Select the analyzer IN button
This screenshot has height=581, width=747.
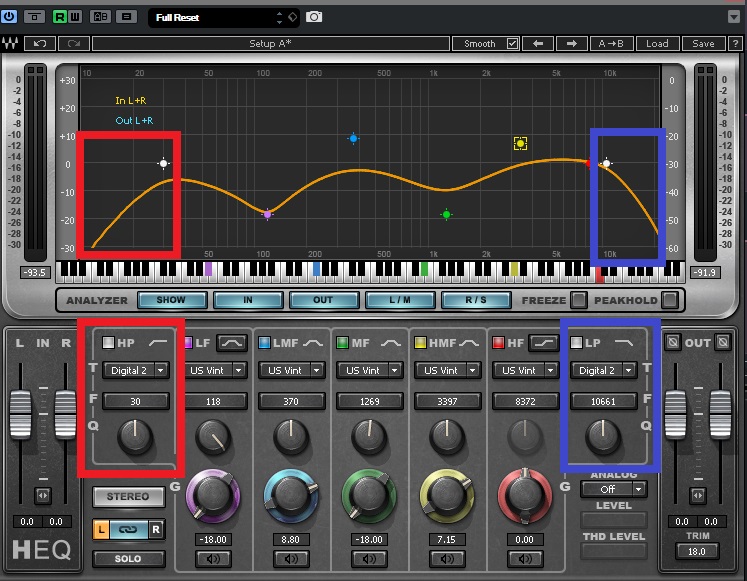[248, 300]
